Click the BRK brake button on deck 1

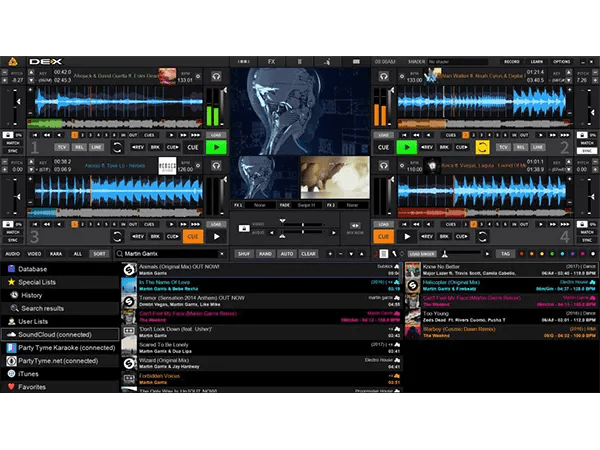click(x=155, y=147)
